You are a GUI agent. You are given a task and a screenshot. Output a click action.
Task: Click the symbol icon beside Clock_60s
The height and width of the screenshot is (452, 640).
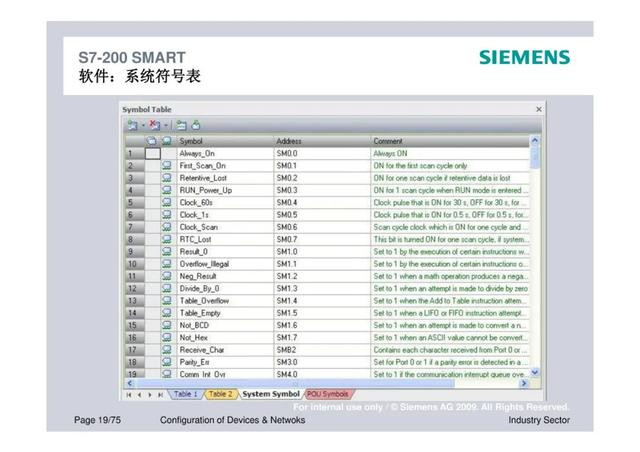pos(167,202)
